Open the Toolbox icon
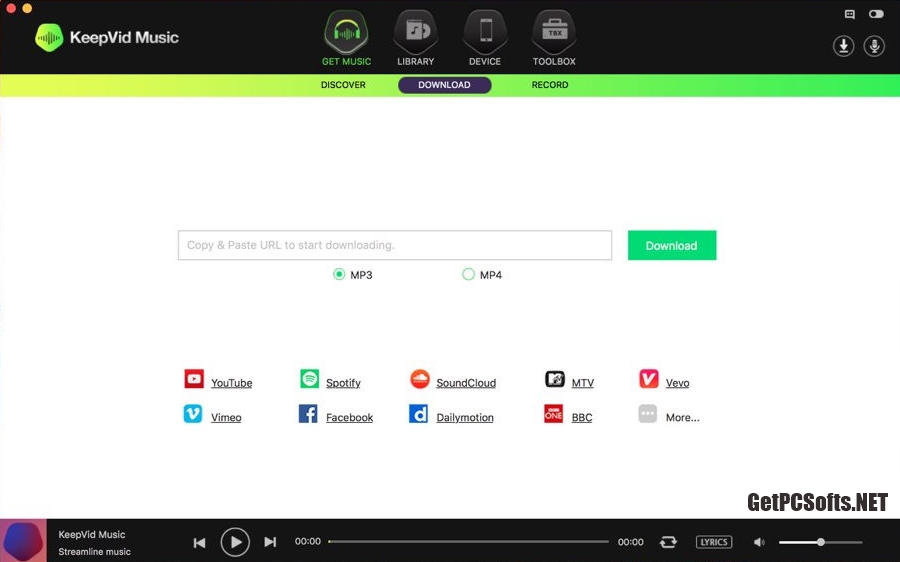The width and height of the screenshot is (900, 562). [554, 32]
